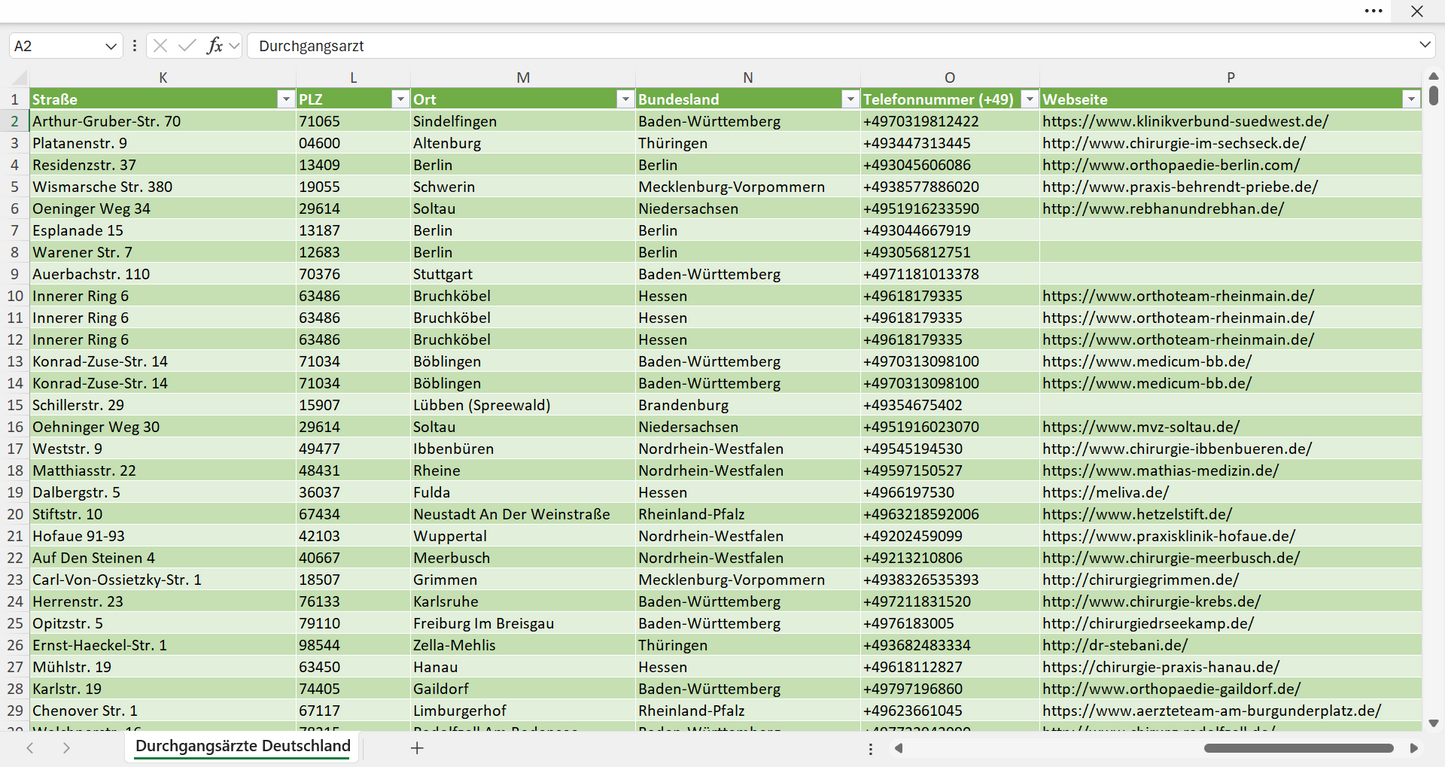Open the klinikverbund-suedwest.de link
Screen dimensions: 1445x767
click(x=1185, y=121)
